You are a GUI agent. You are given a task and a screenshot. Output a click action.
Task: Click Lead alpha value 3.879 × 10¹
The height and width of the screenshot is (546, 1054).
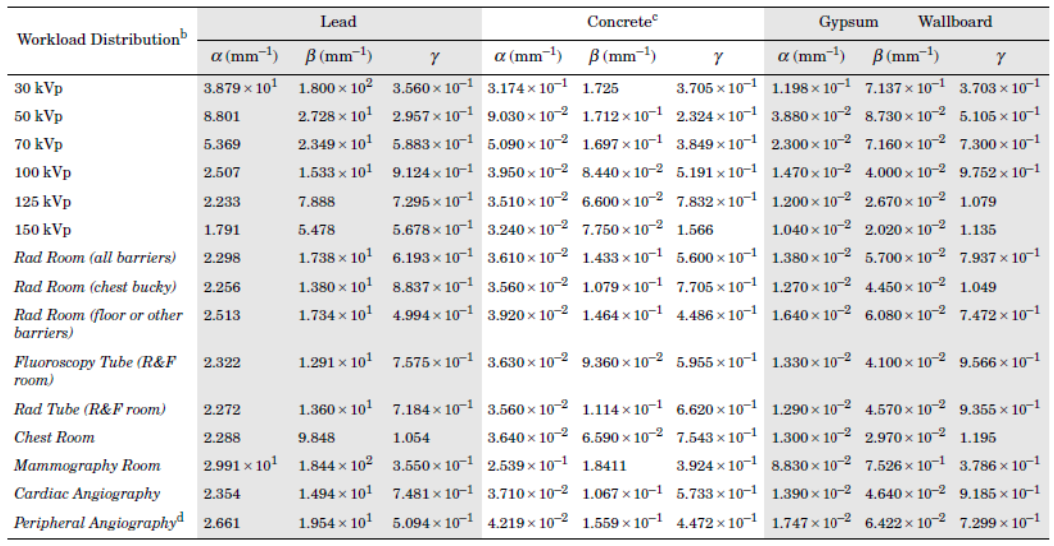pos(241,87)
